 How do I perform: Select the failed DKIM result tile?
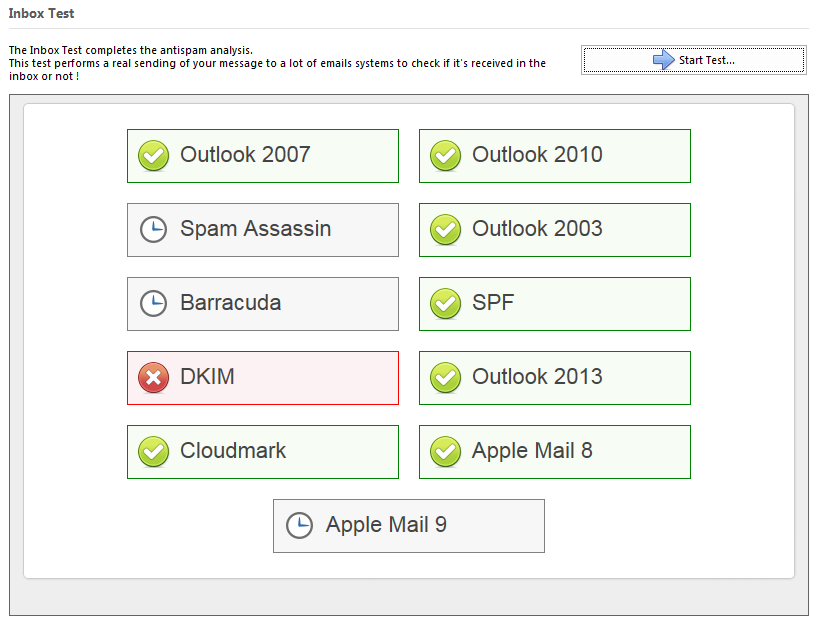[x=263, y=378]
